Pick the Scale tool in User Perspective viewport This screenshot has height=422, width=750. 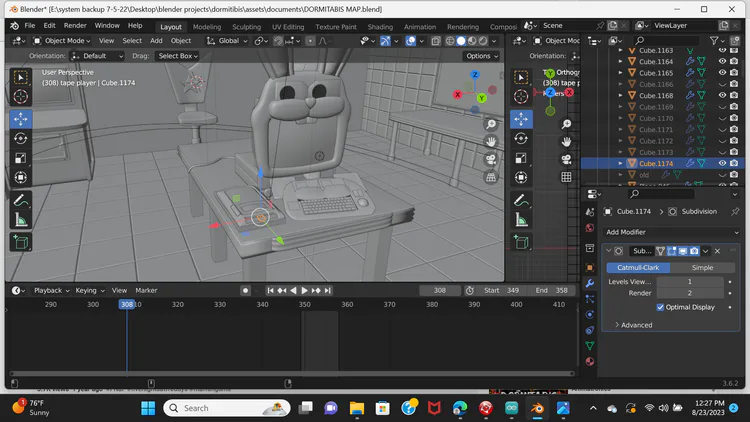pyautogui.click(x=21, y=158)
